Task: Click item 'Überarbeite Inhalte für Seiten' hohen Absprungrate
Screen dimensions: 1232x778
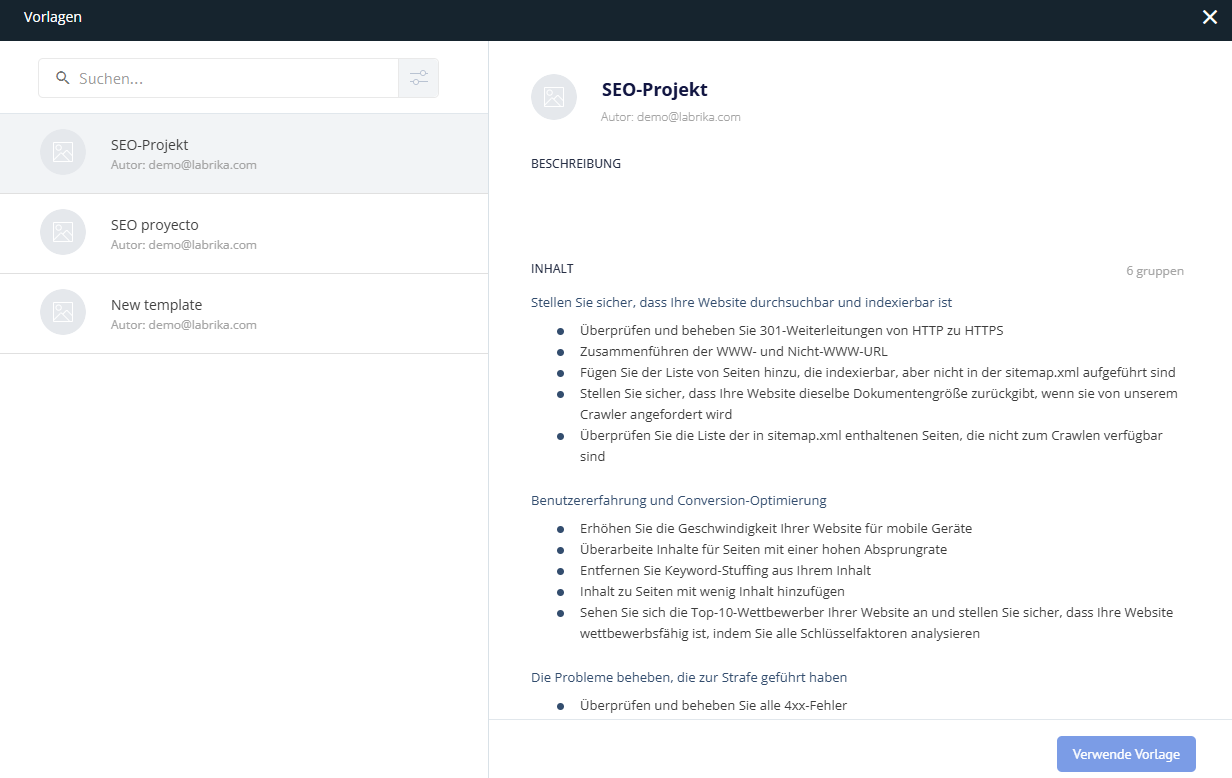Action: [x=763, y=549]
